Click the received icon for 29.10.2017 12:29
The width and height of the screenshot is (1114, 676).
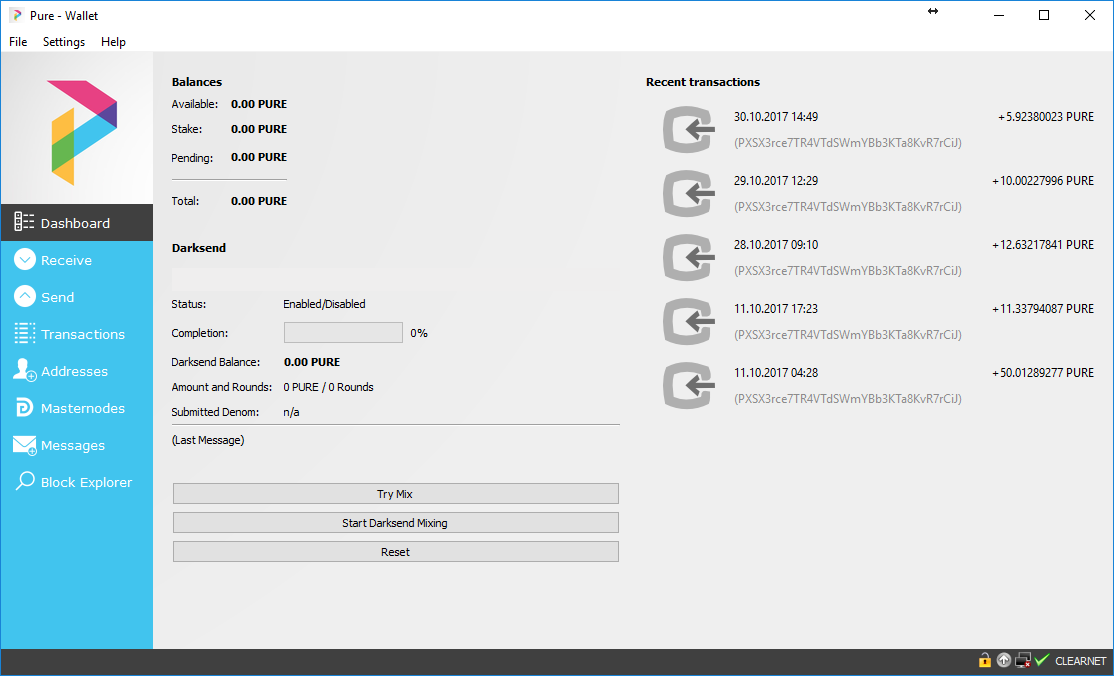coord(688,193)
